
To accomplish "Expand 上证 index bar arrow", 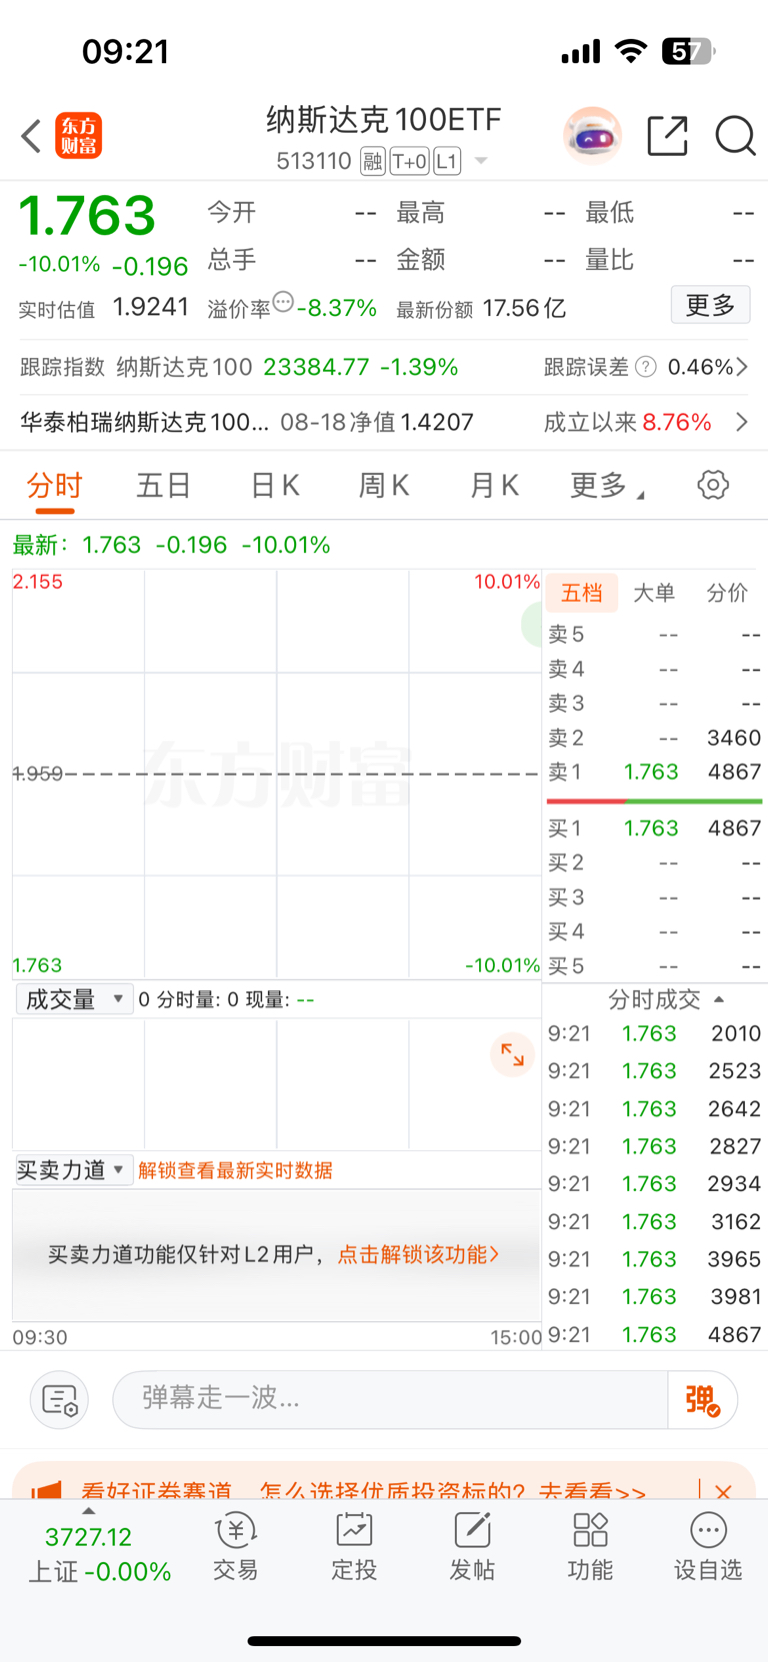I will coord(89,1511).
